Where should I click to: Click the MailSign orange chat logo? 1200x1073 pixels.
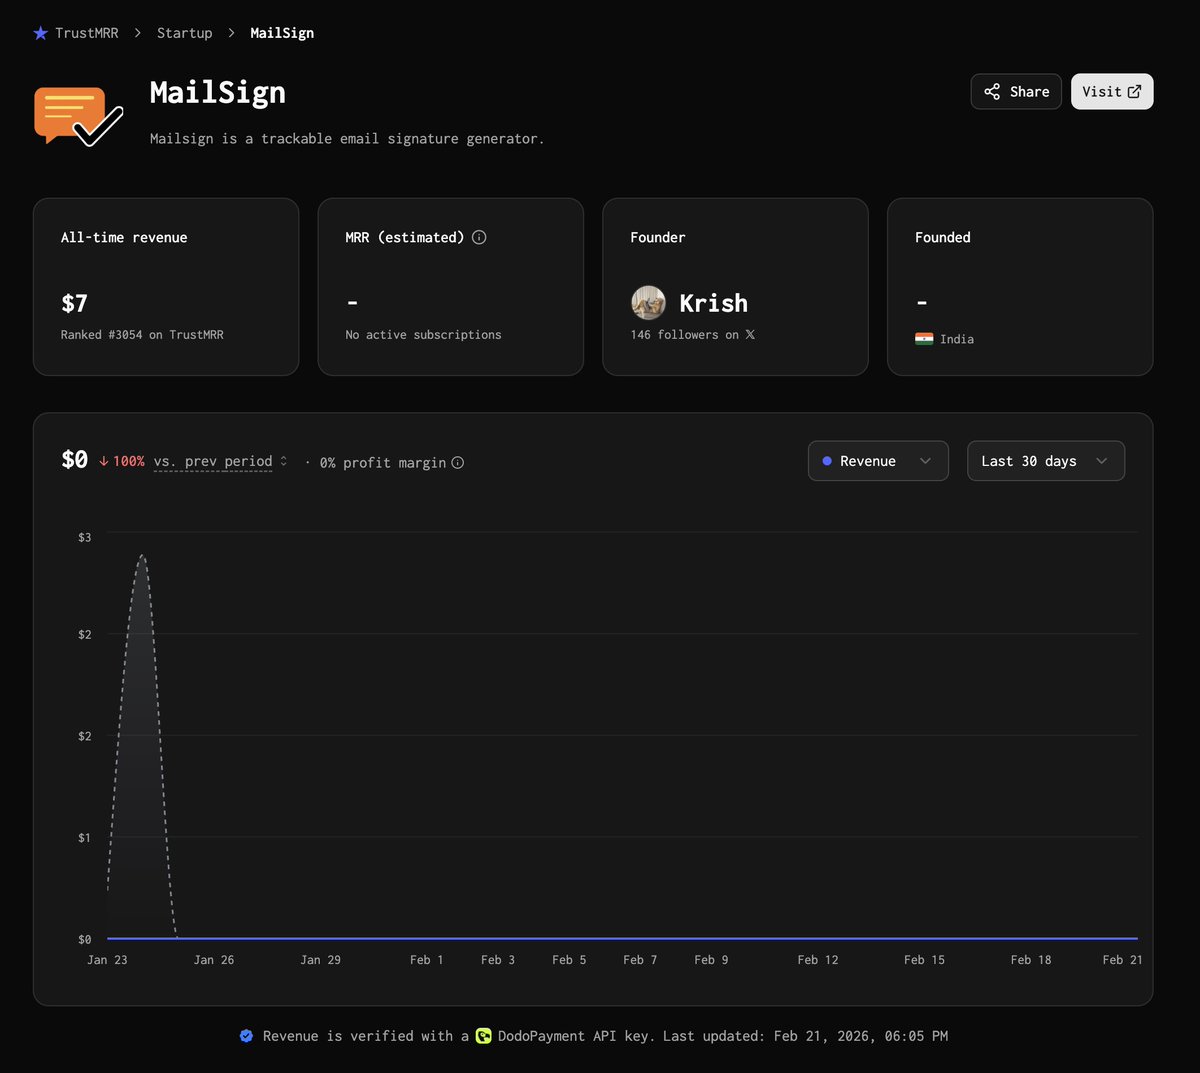(x=78, y=116)
